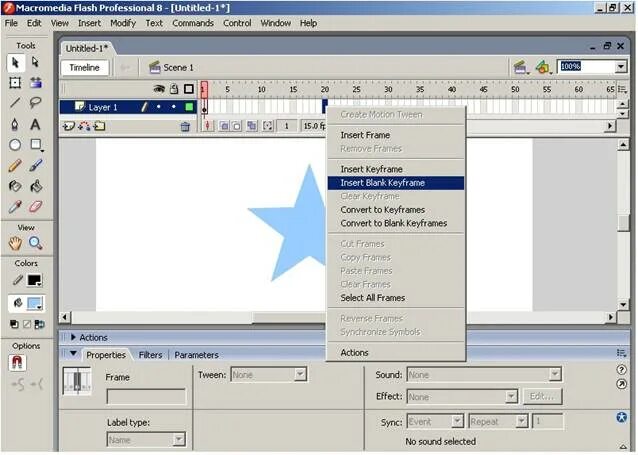
Task: Click the Black and White colors icon
Action: [14, 324]
